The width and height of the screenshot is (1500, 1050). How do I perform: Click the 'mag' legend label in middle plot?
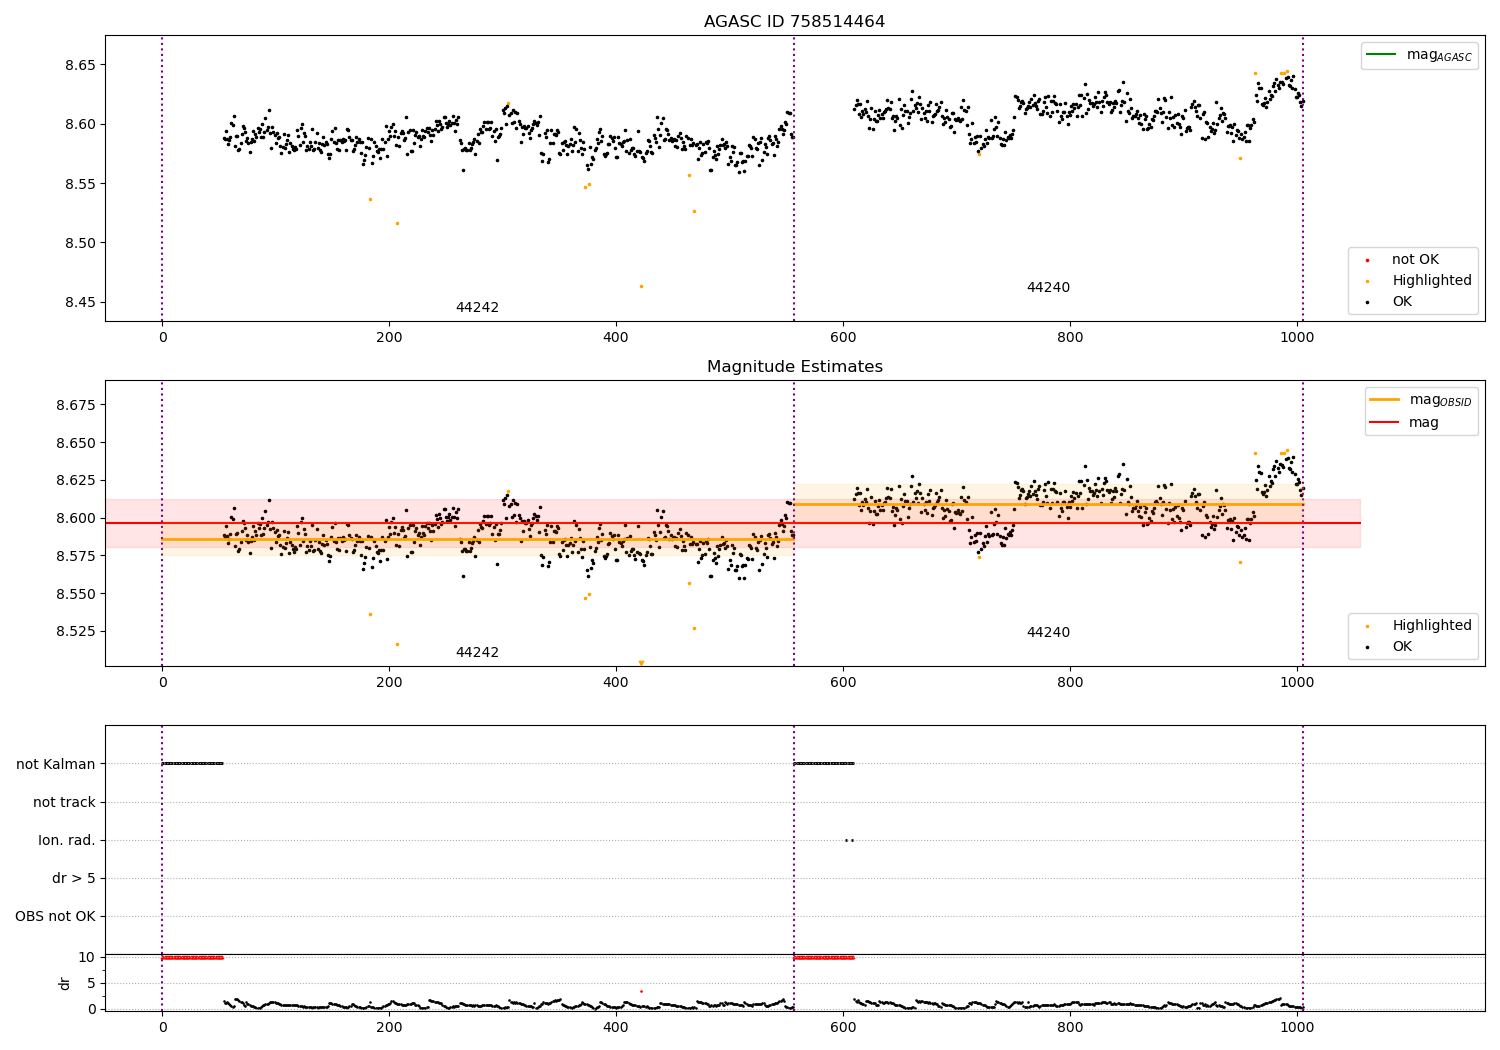pos(1424,423)
